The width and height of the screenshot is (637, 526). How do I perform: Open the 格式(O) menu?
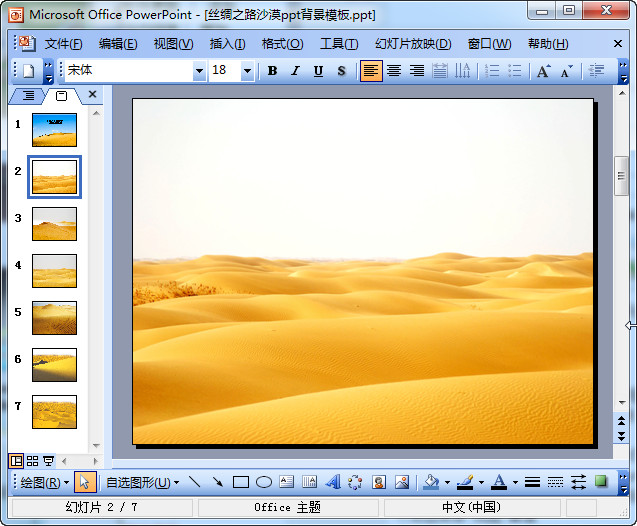pyautogui.click(x=282, y=43)
